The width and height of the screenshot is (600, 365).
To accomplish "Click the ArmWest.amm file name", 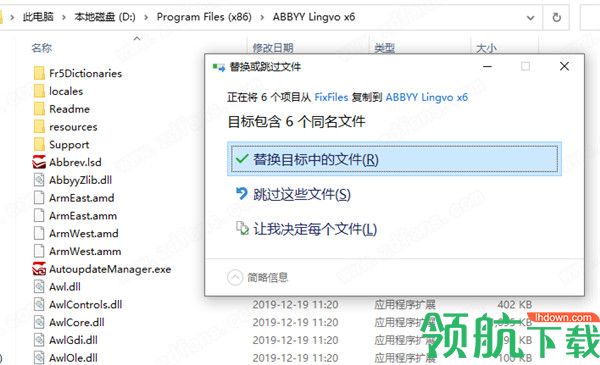I will point(85,251).
